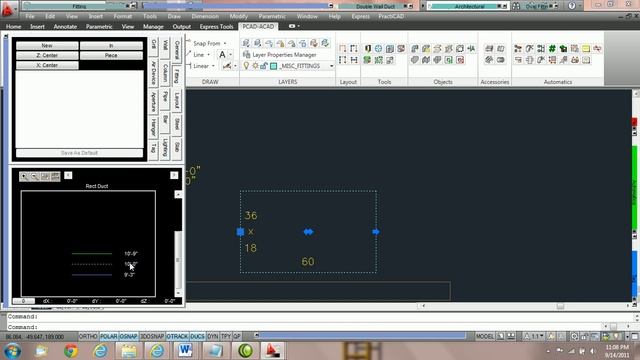The width and height of the screenshot is (640, 360).
Task: Click the X: Center button
Action: 47,65
